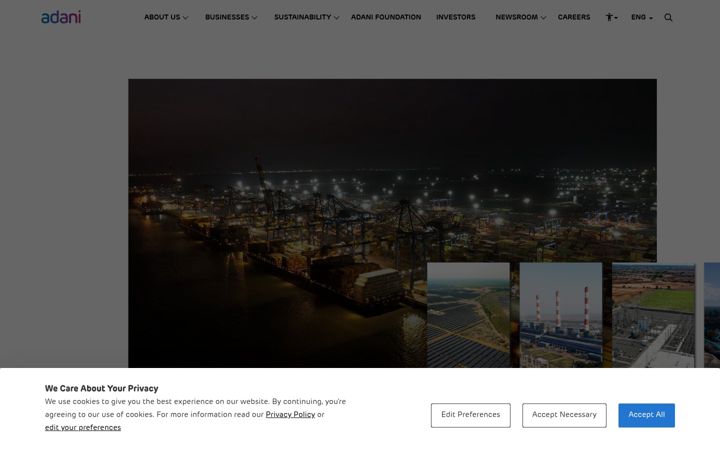Screen dimensions: 720x450
Task: Select the electrical substation thumbnail
Action: pyautogui.click(x=653, y=315)
